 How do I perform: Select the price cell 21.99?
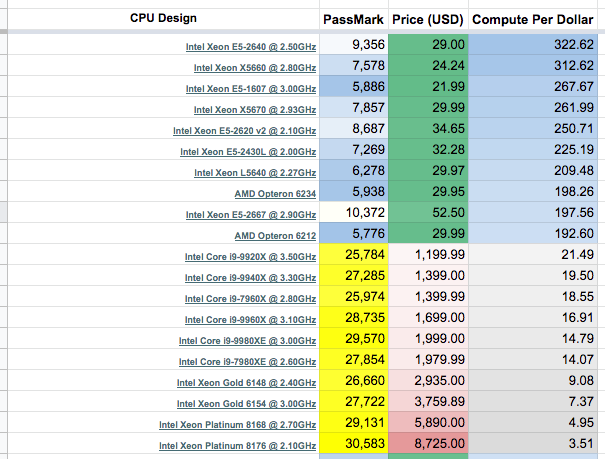point(428,86)
